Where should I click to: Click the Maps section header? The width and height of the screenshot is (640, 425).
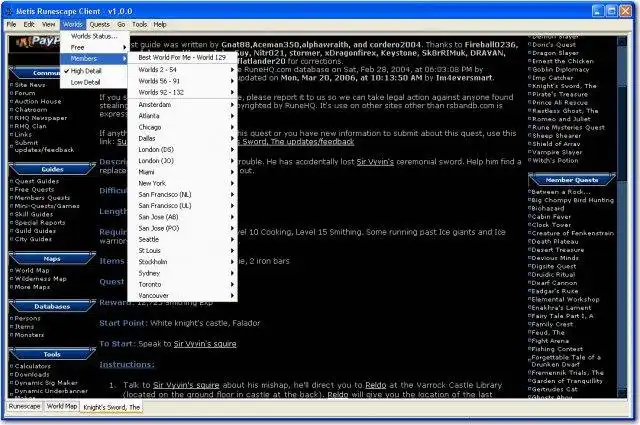pos(52,259)
